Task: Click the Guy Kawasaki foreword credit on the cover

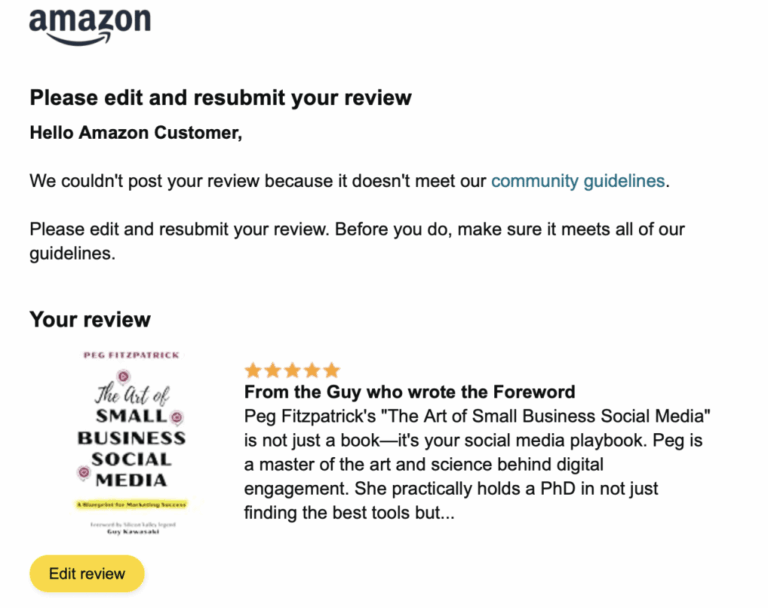Action: click(133, 532)
